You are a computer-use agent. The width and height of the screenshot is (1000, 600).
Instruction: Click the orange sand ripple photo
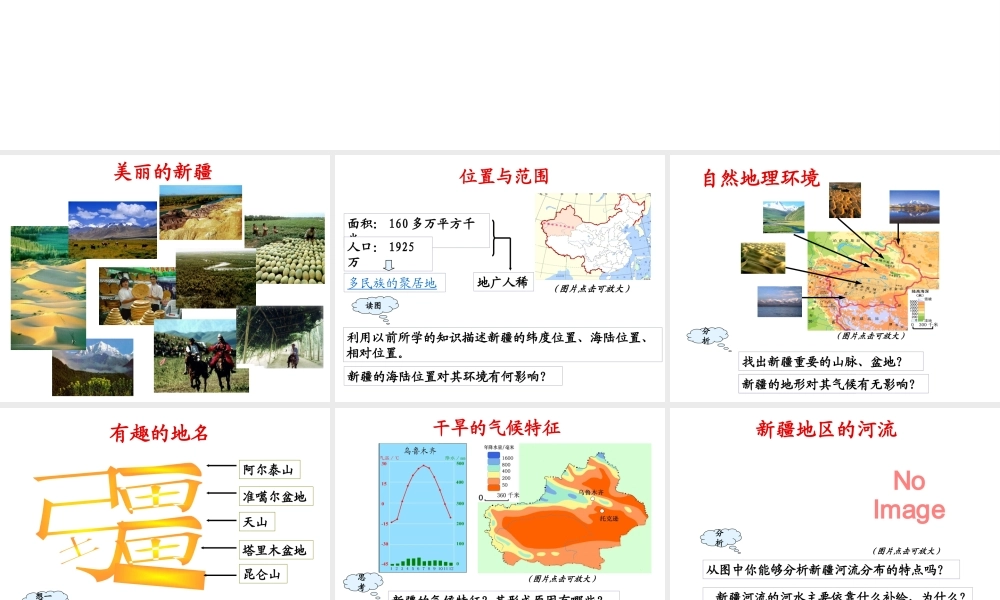click(x=845, y=200)
